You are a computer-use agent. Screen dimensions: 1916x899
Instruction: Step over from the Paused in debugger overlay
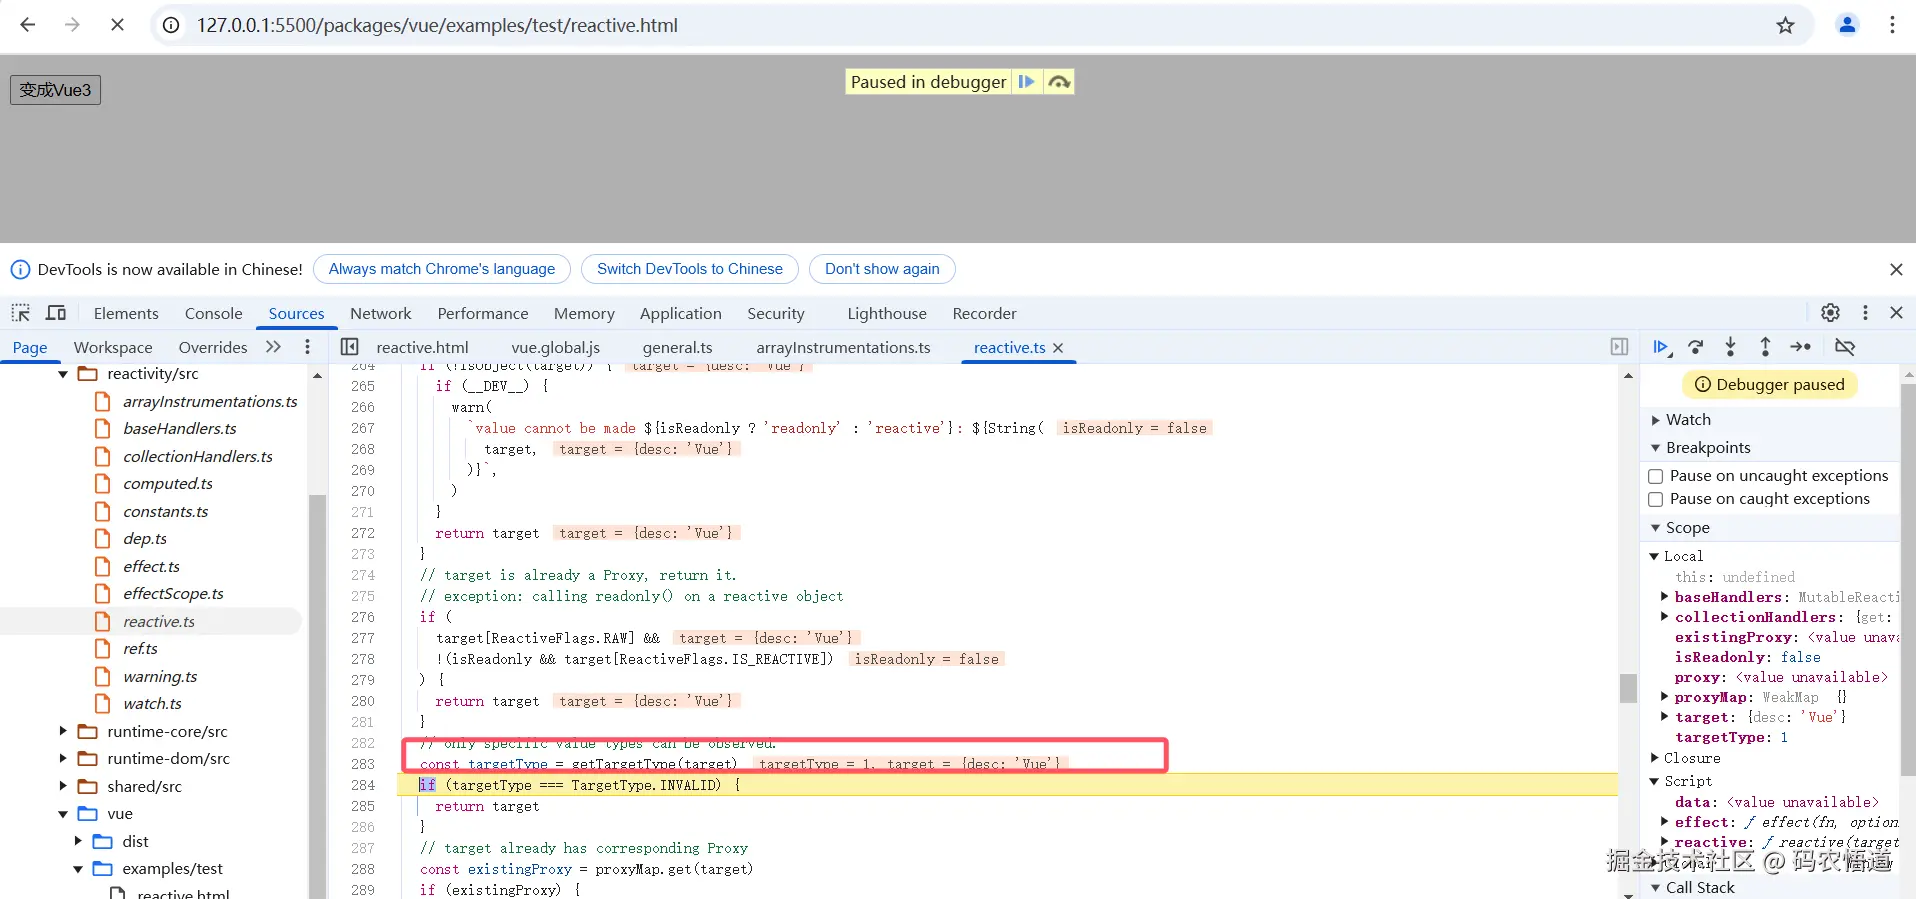[x=1059, y=82]
